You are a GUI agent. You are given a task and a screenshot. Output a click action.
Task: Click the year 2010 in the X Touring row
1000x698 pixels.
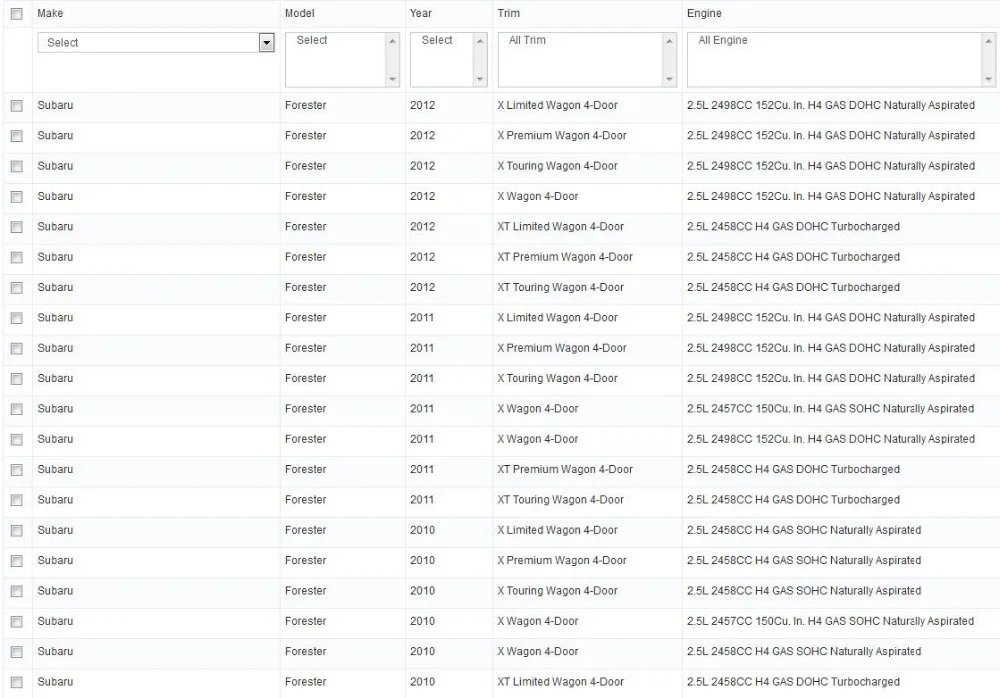pos(422,591)
